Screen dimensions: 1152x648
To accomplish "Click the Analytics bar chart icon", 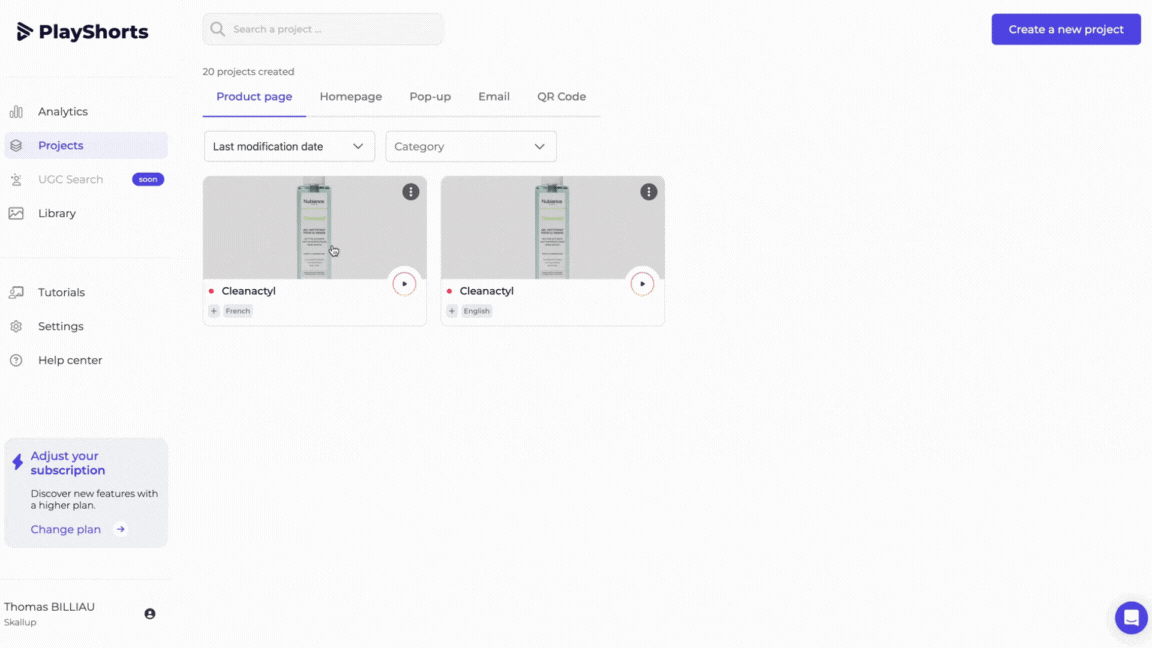I will (16, 112).
